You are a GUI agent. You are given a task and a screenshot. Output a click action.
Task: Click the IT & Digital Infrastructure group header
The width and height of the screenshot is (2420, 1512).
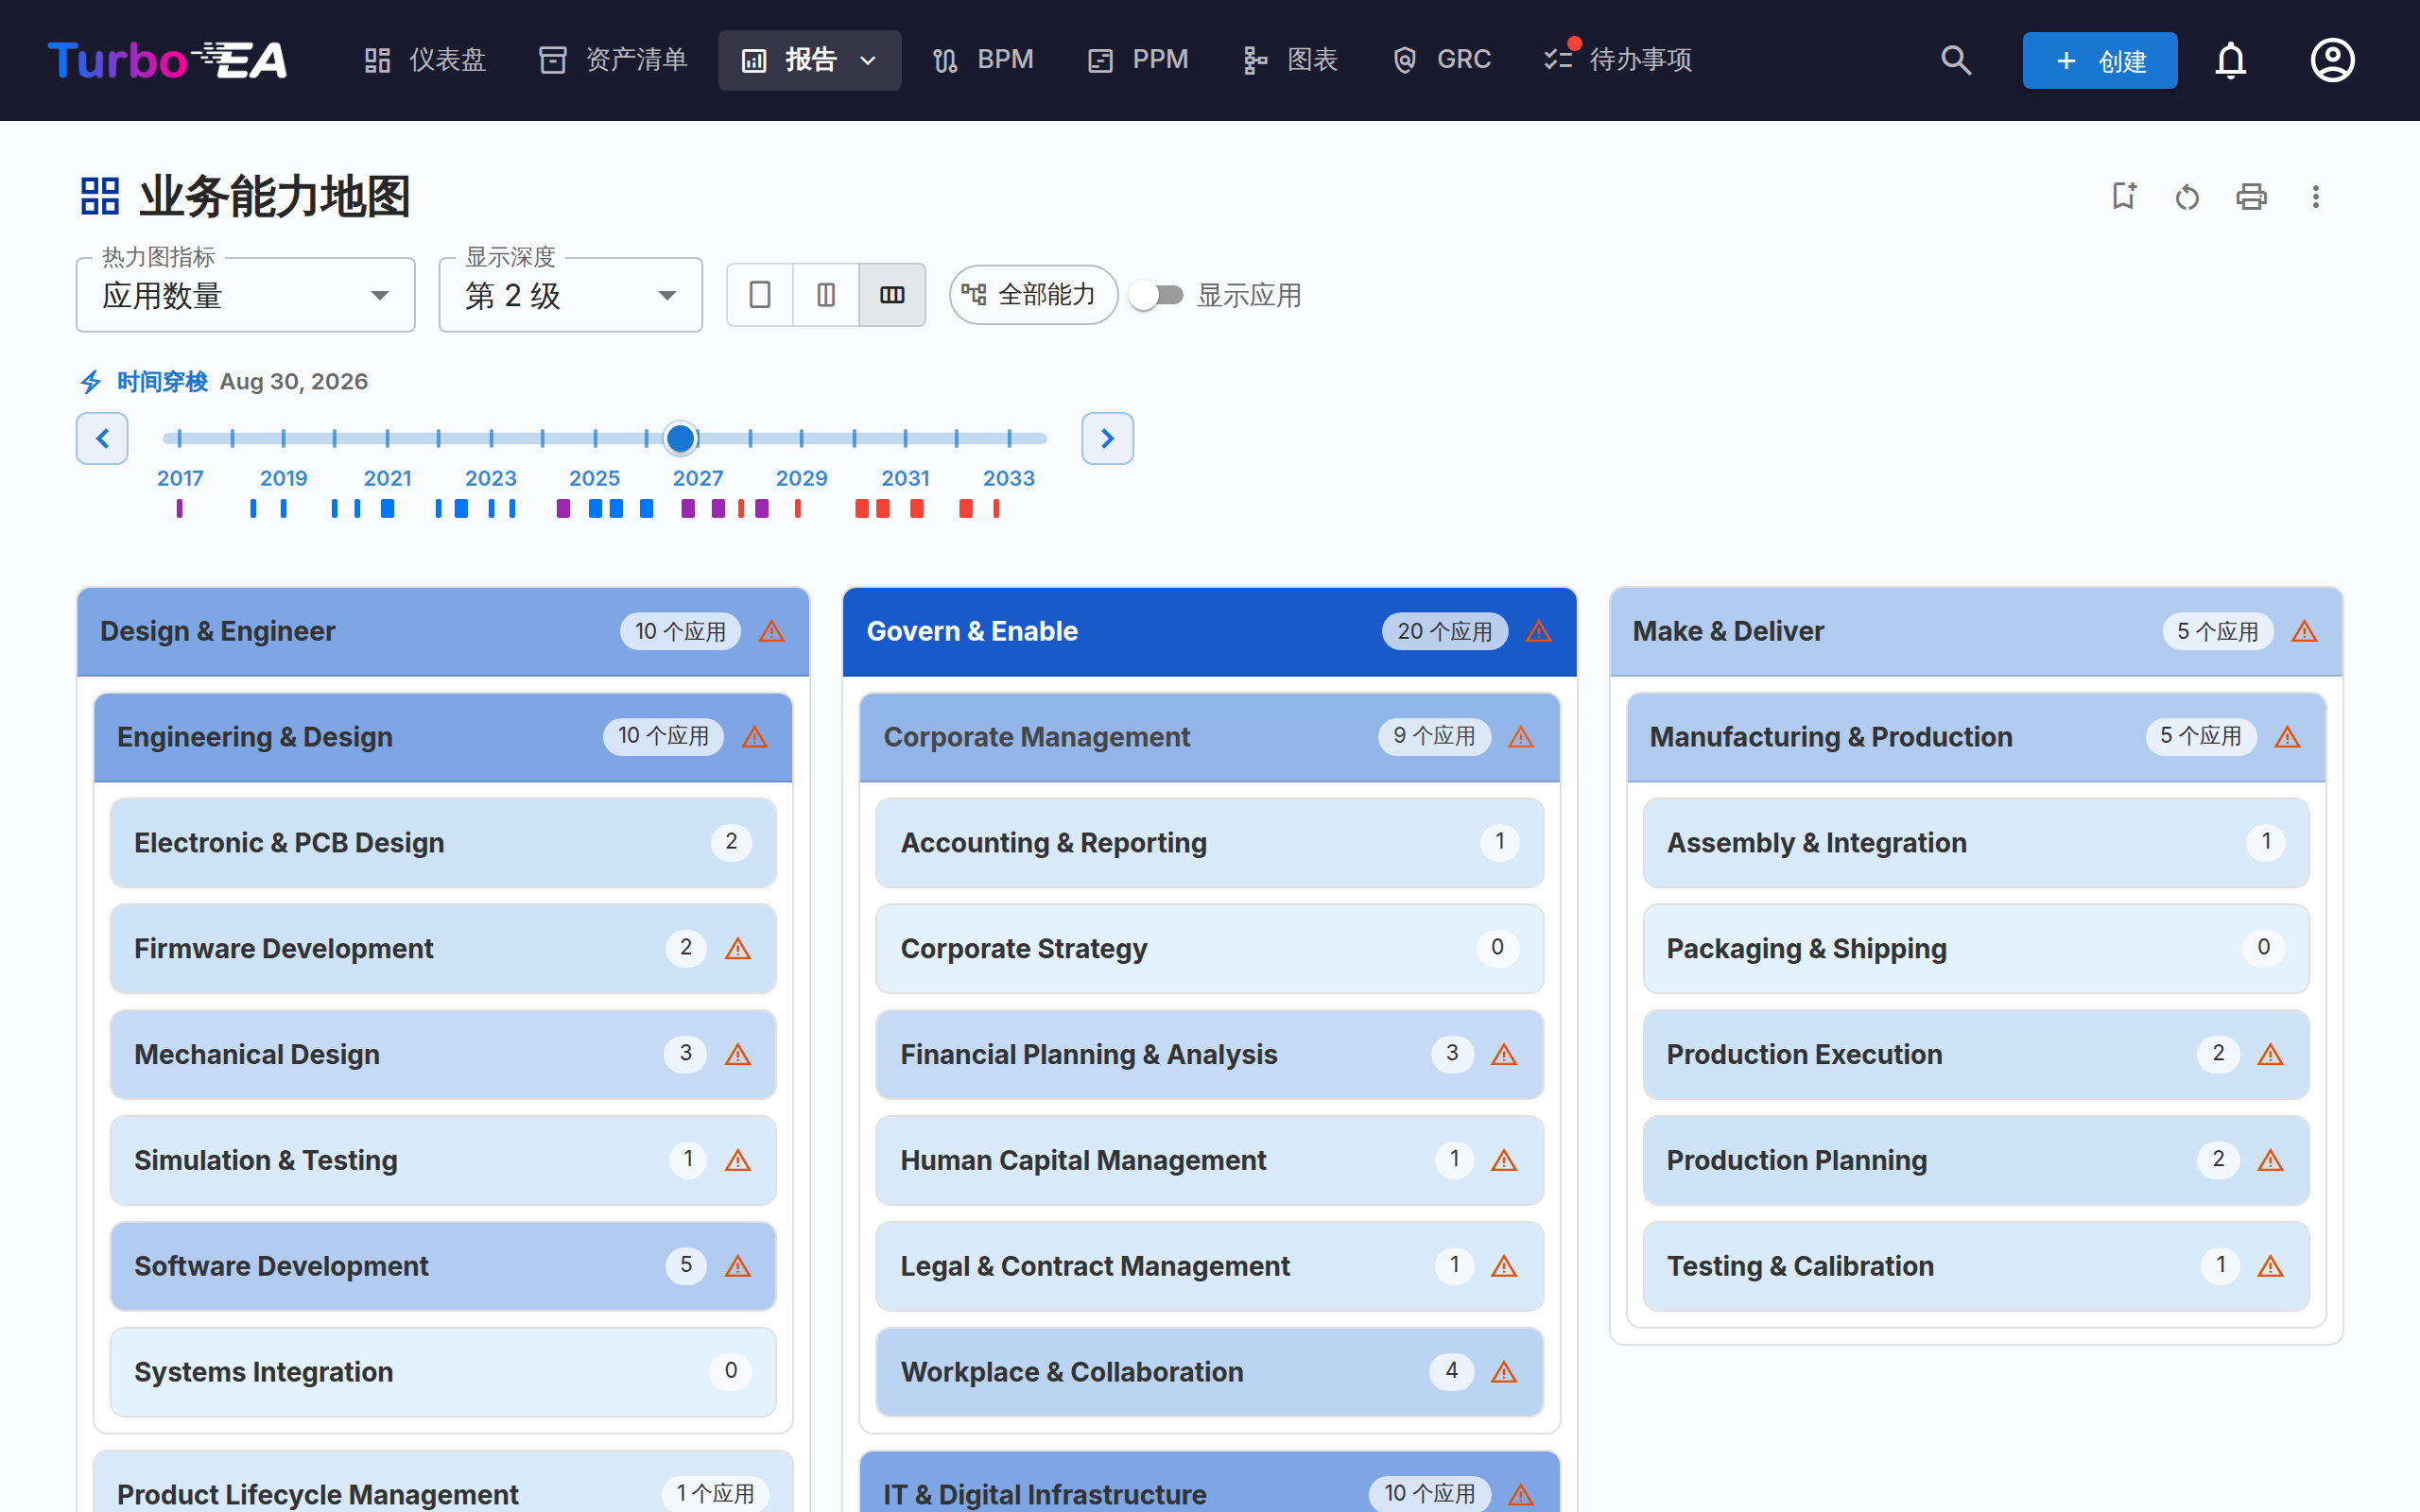[1209, 1483]
